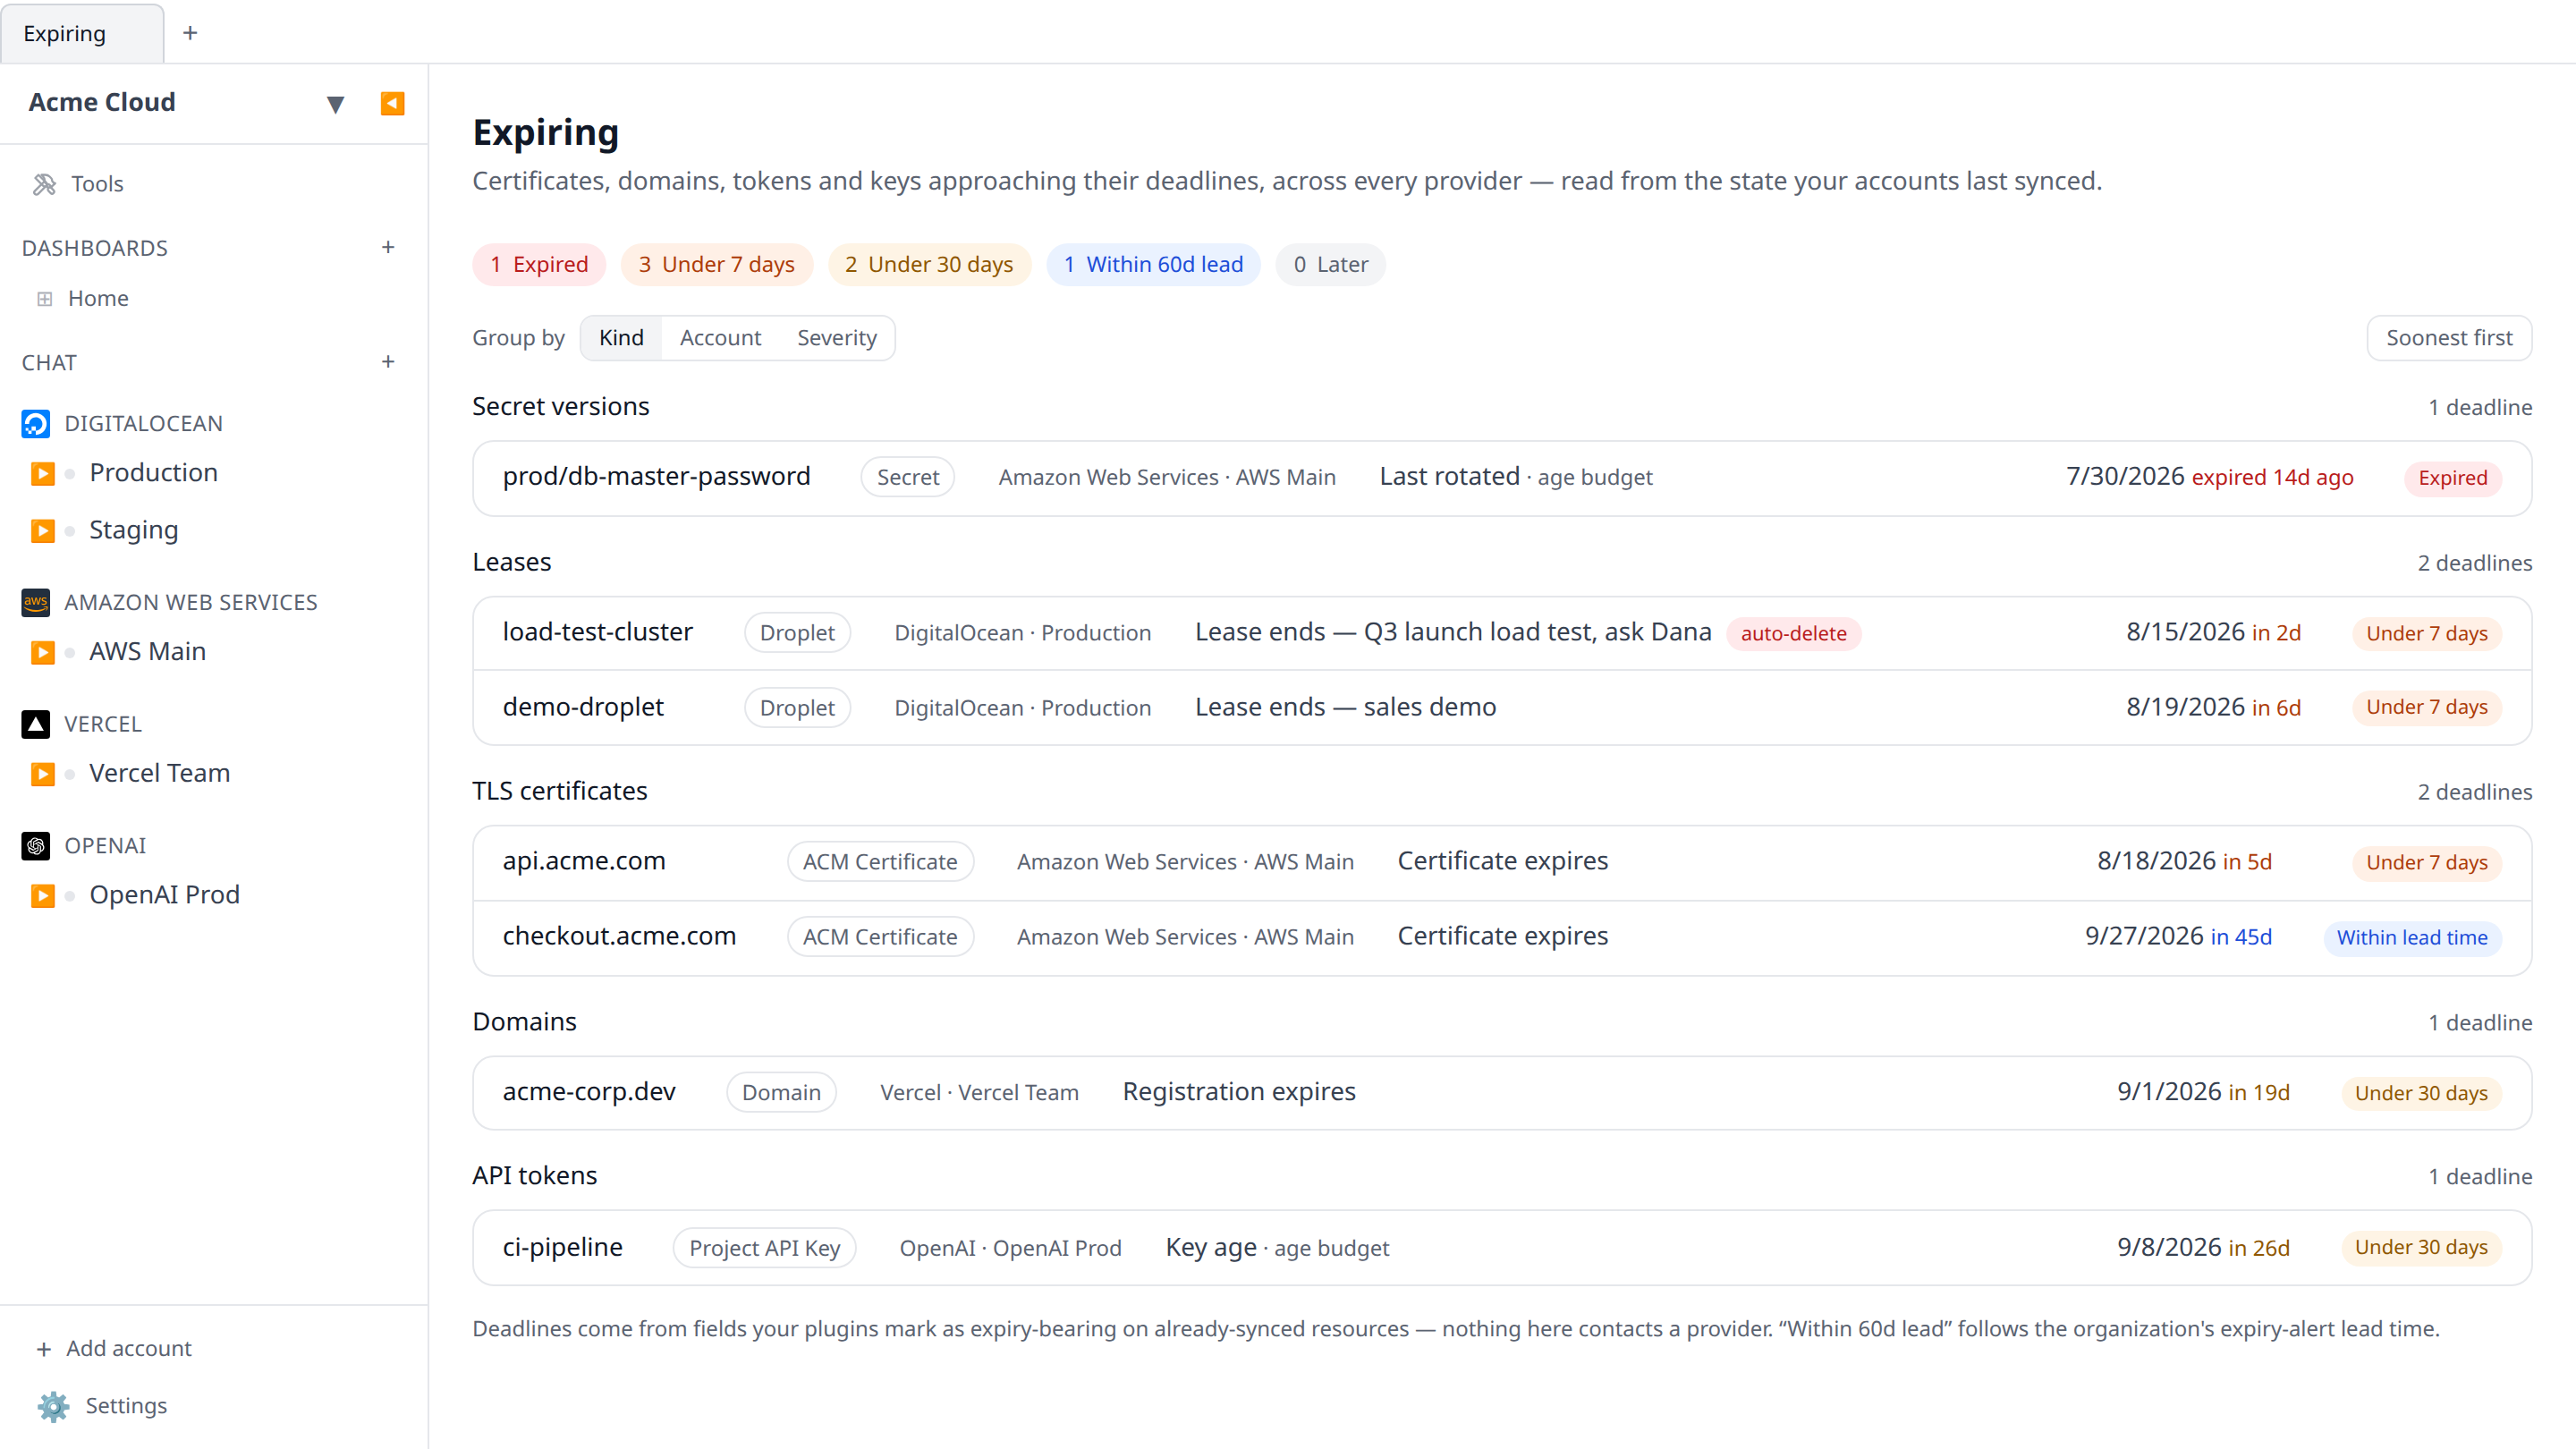Click the orange collapse sidebar icon
Viewport: 2576px width, 1449px height.
coord(392,103)
